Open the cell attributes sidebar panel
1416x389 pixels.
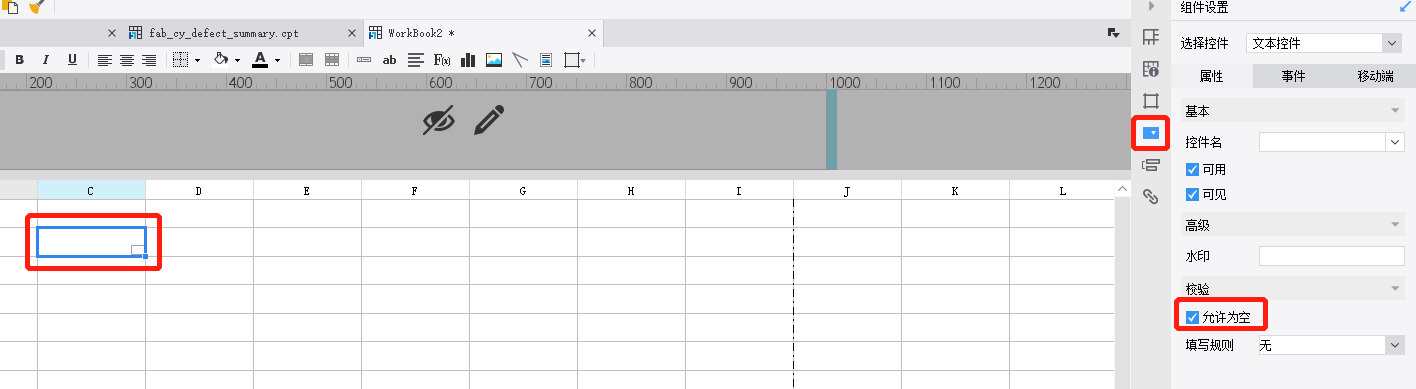click(1150, 69)
